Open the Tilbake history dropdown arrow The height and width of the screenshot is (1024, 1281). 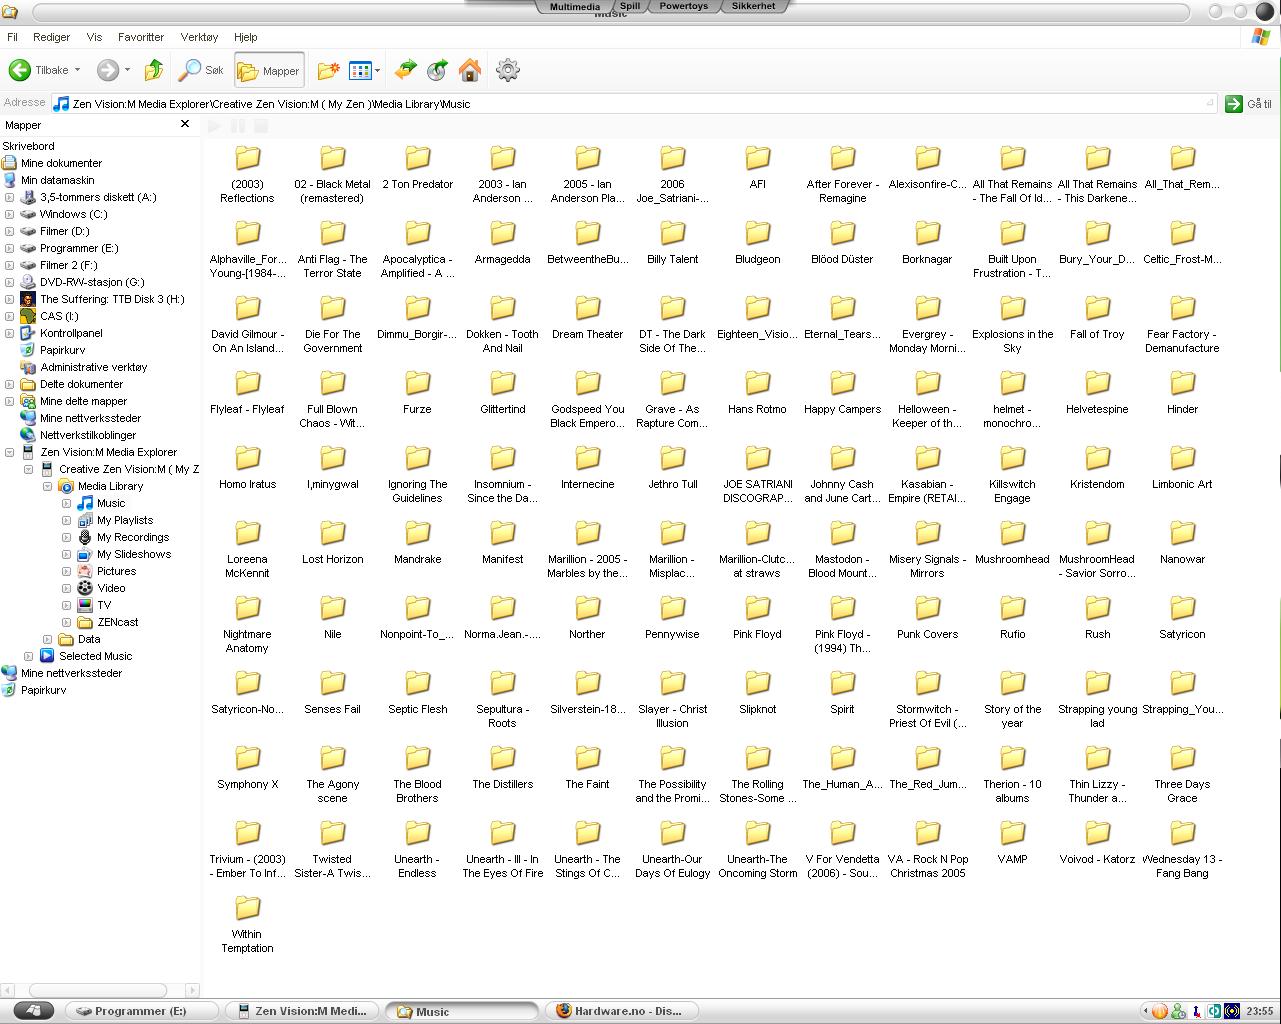77,70
